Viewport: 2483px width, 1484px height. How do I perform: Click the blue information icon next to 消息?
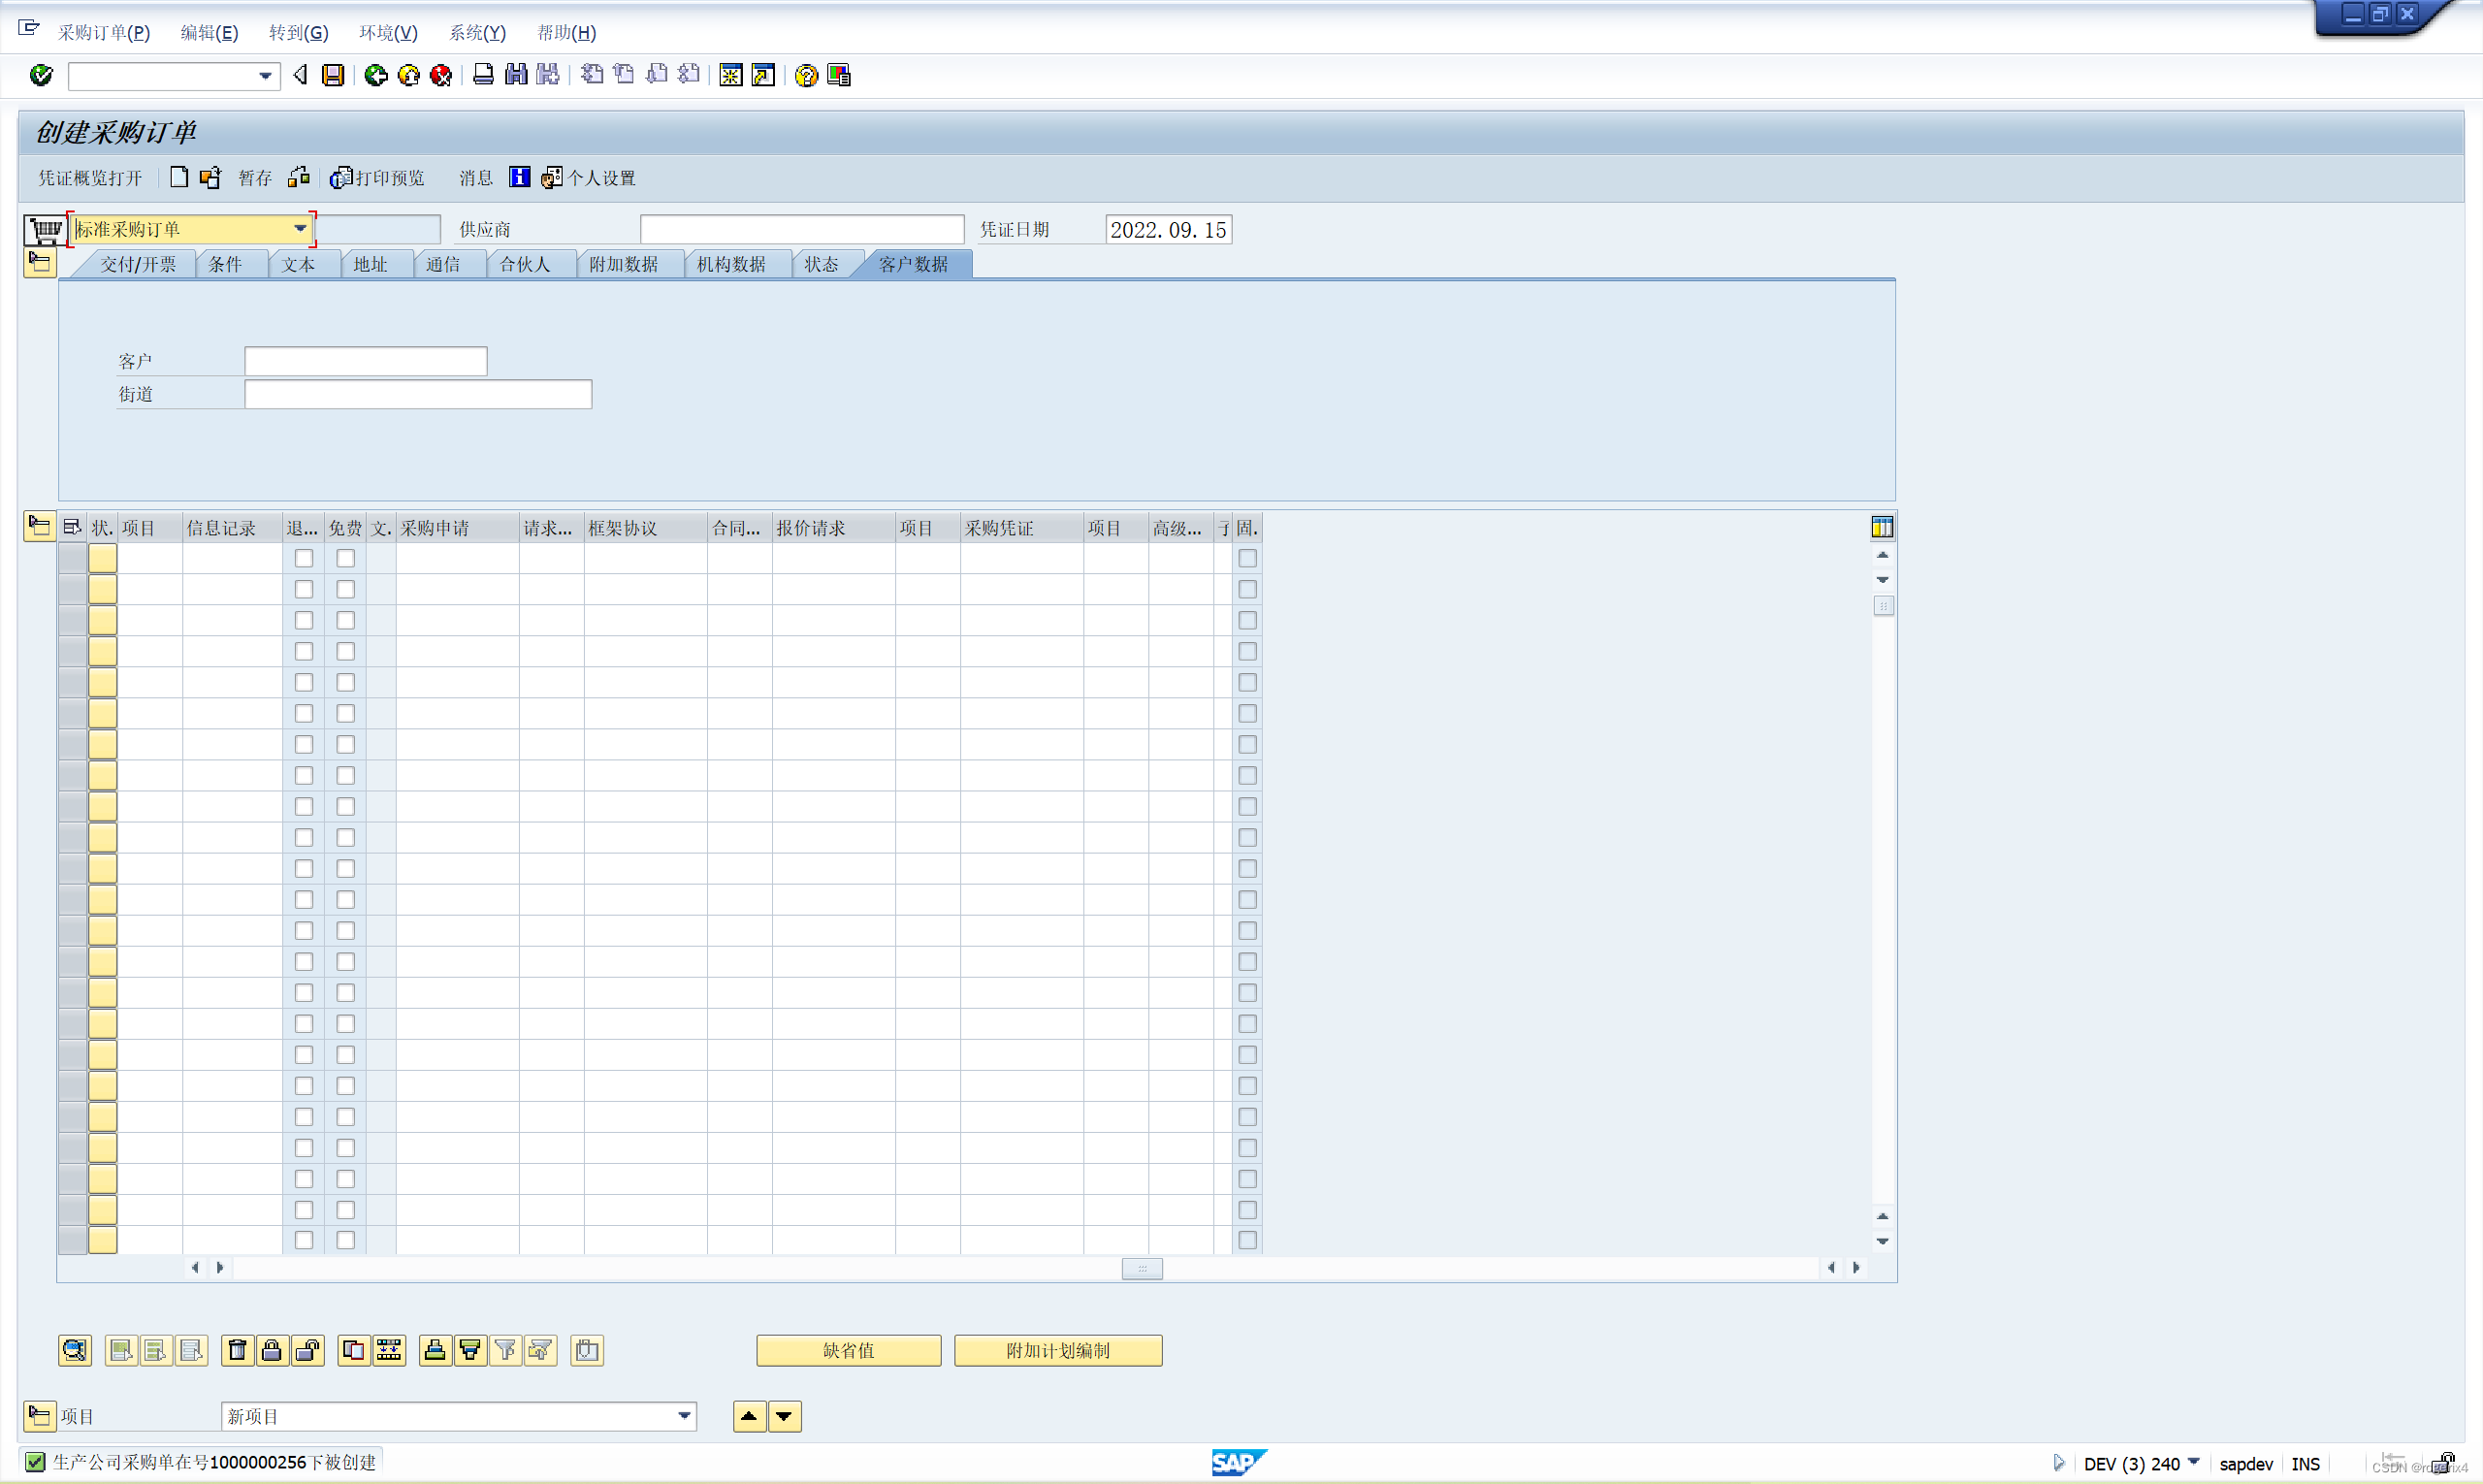coord(520,177)
